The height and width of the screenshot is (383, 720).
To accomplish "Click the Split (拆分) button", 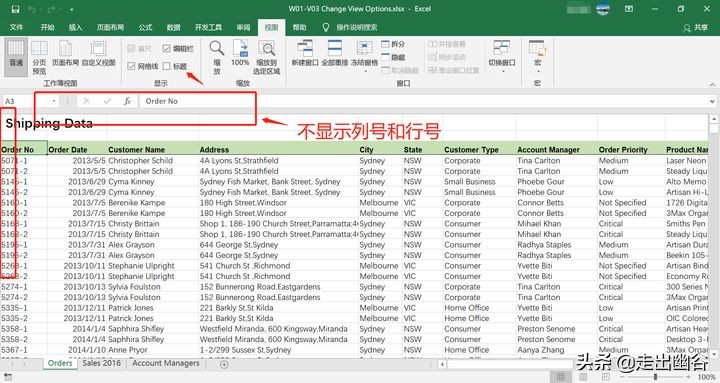I will (394, 44).
